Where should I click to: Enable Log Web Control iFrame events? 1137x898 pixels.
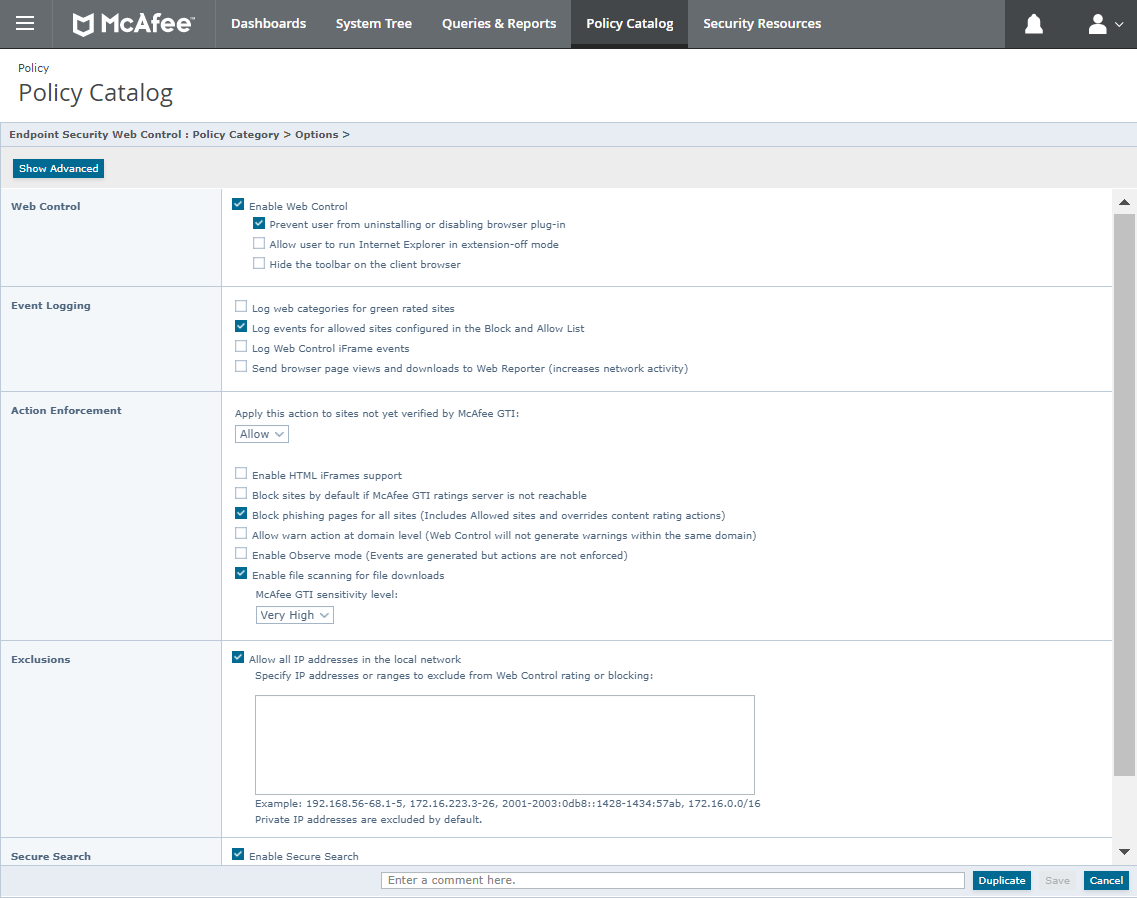pyautogui.click(x=241, y=347)
